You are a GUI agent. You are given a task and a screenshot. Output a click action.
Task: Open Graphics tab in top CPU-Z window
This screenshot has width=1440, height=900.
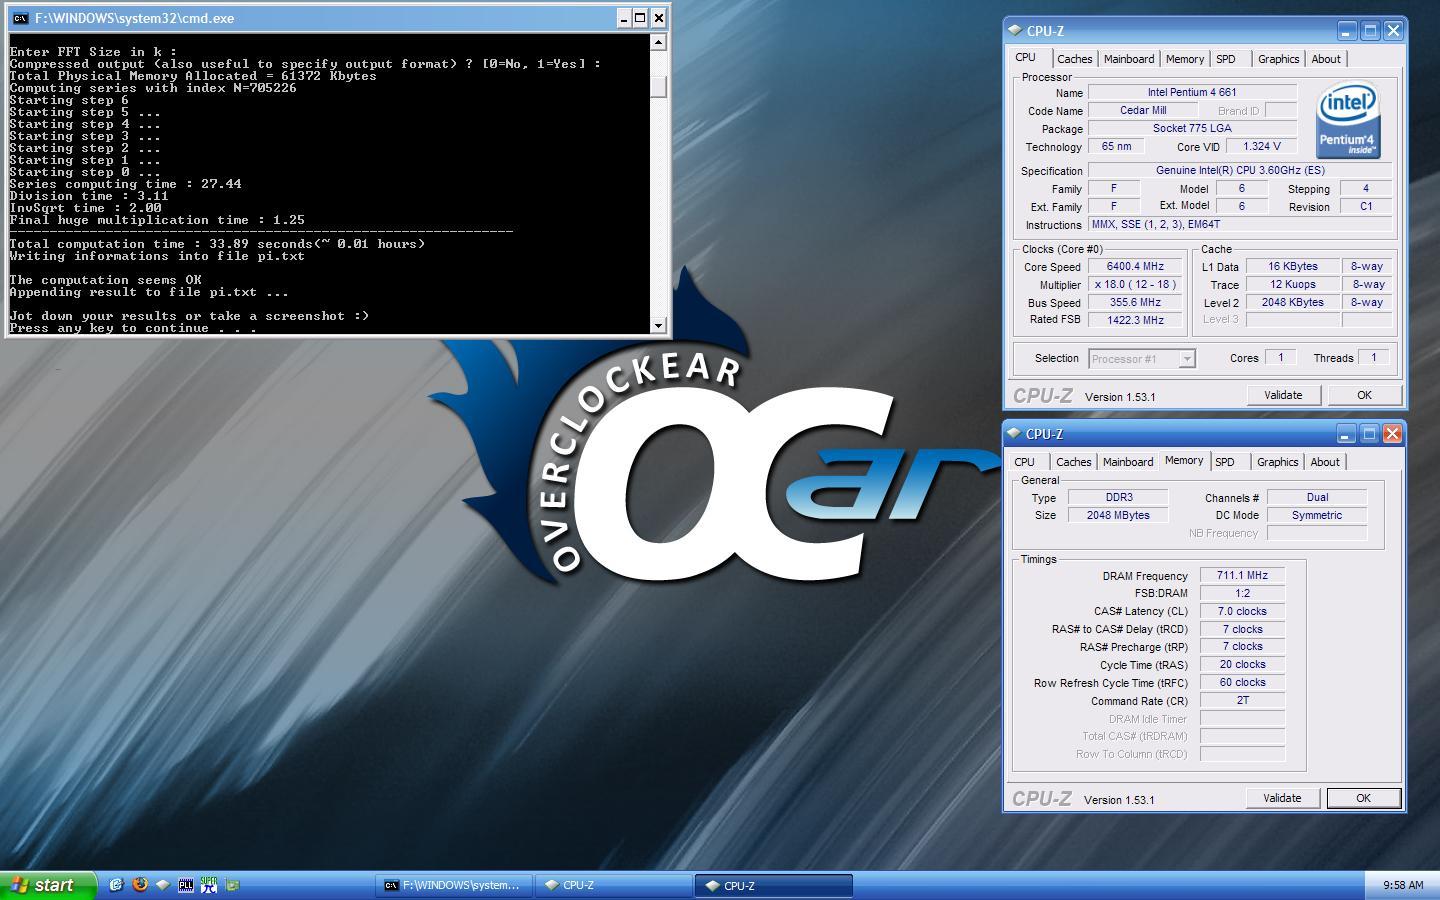(x=1279, y=59)
